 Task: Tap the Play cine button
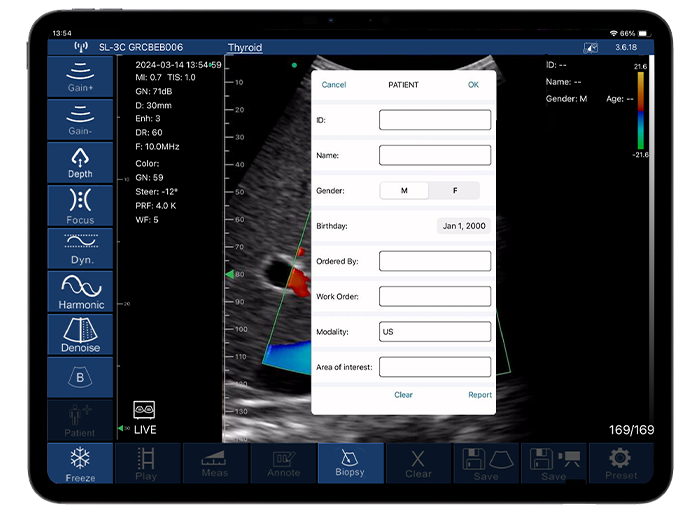tap(147, 463)
